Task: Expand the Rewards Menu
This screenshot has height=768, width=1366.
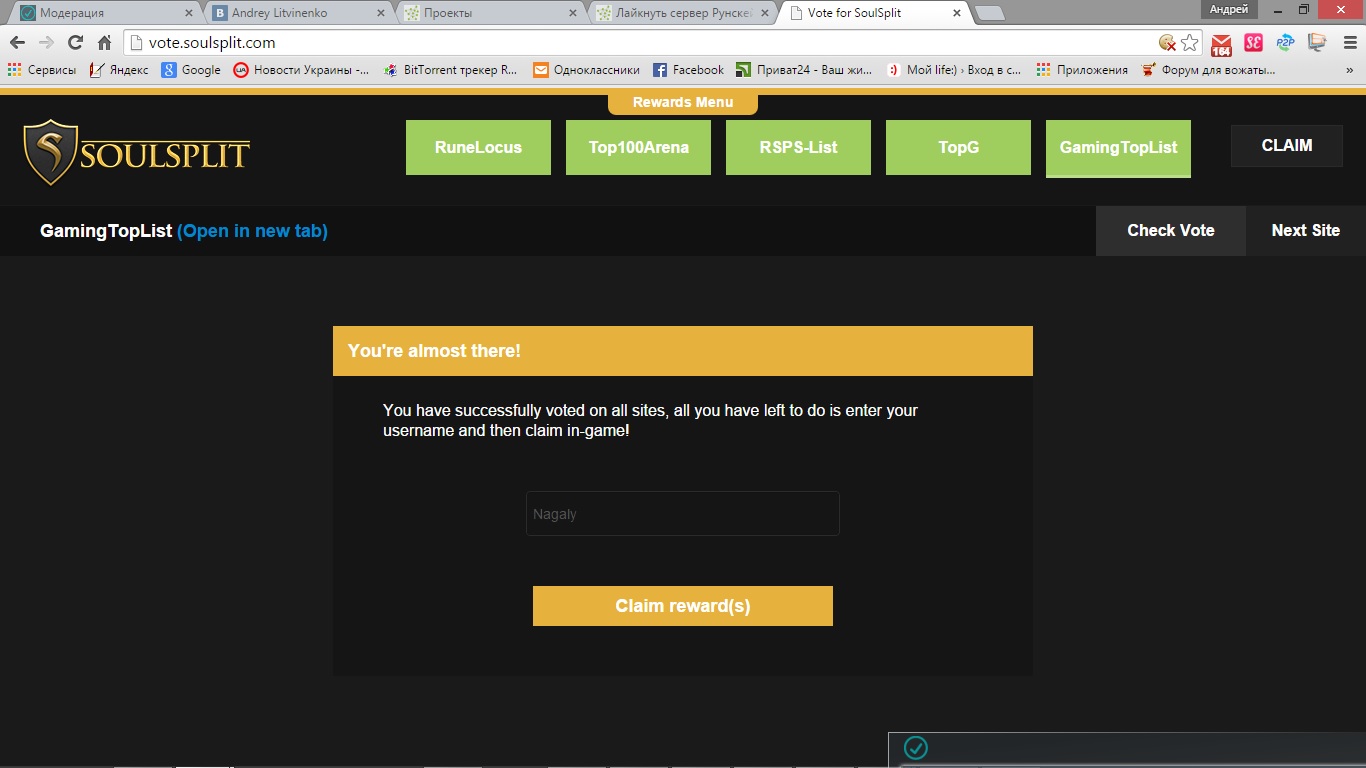Action: pyautogui.click(x=683, y=102)
